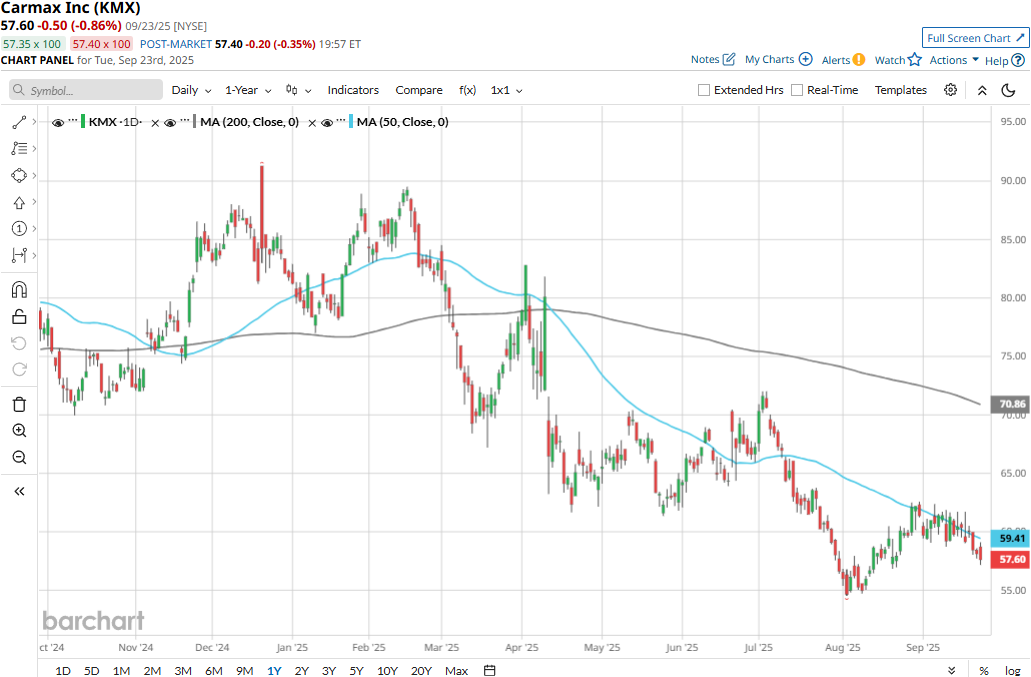
Task: Open the Actions dropdown menu
Action: point(954,60)
